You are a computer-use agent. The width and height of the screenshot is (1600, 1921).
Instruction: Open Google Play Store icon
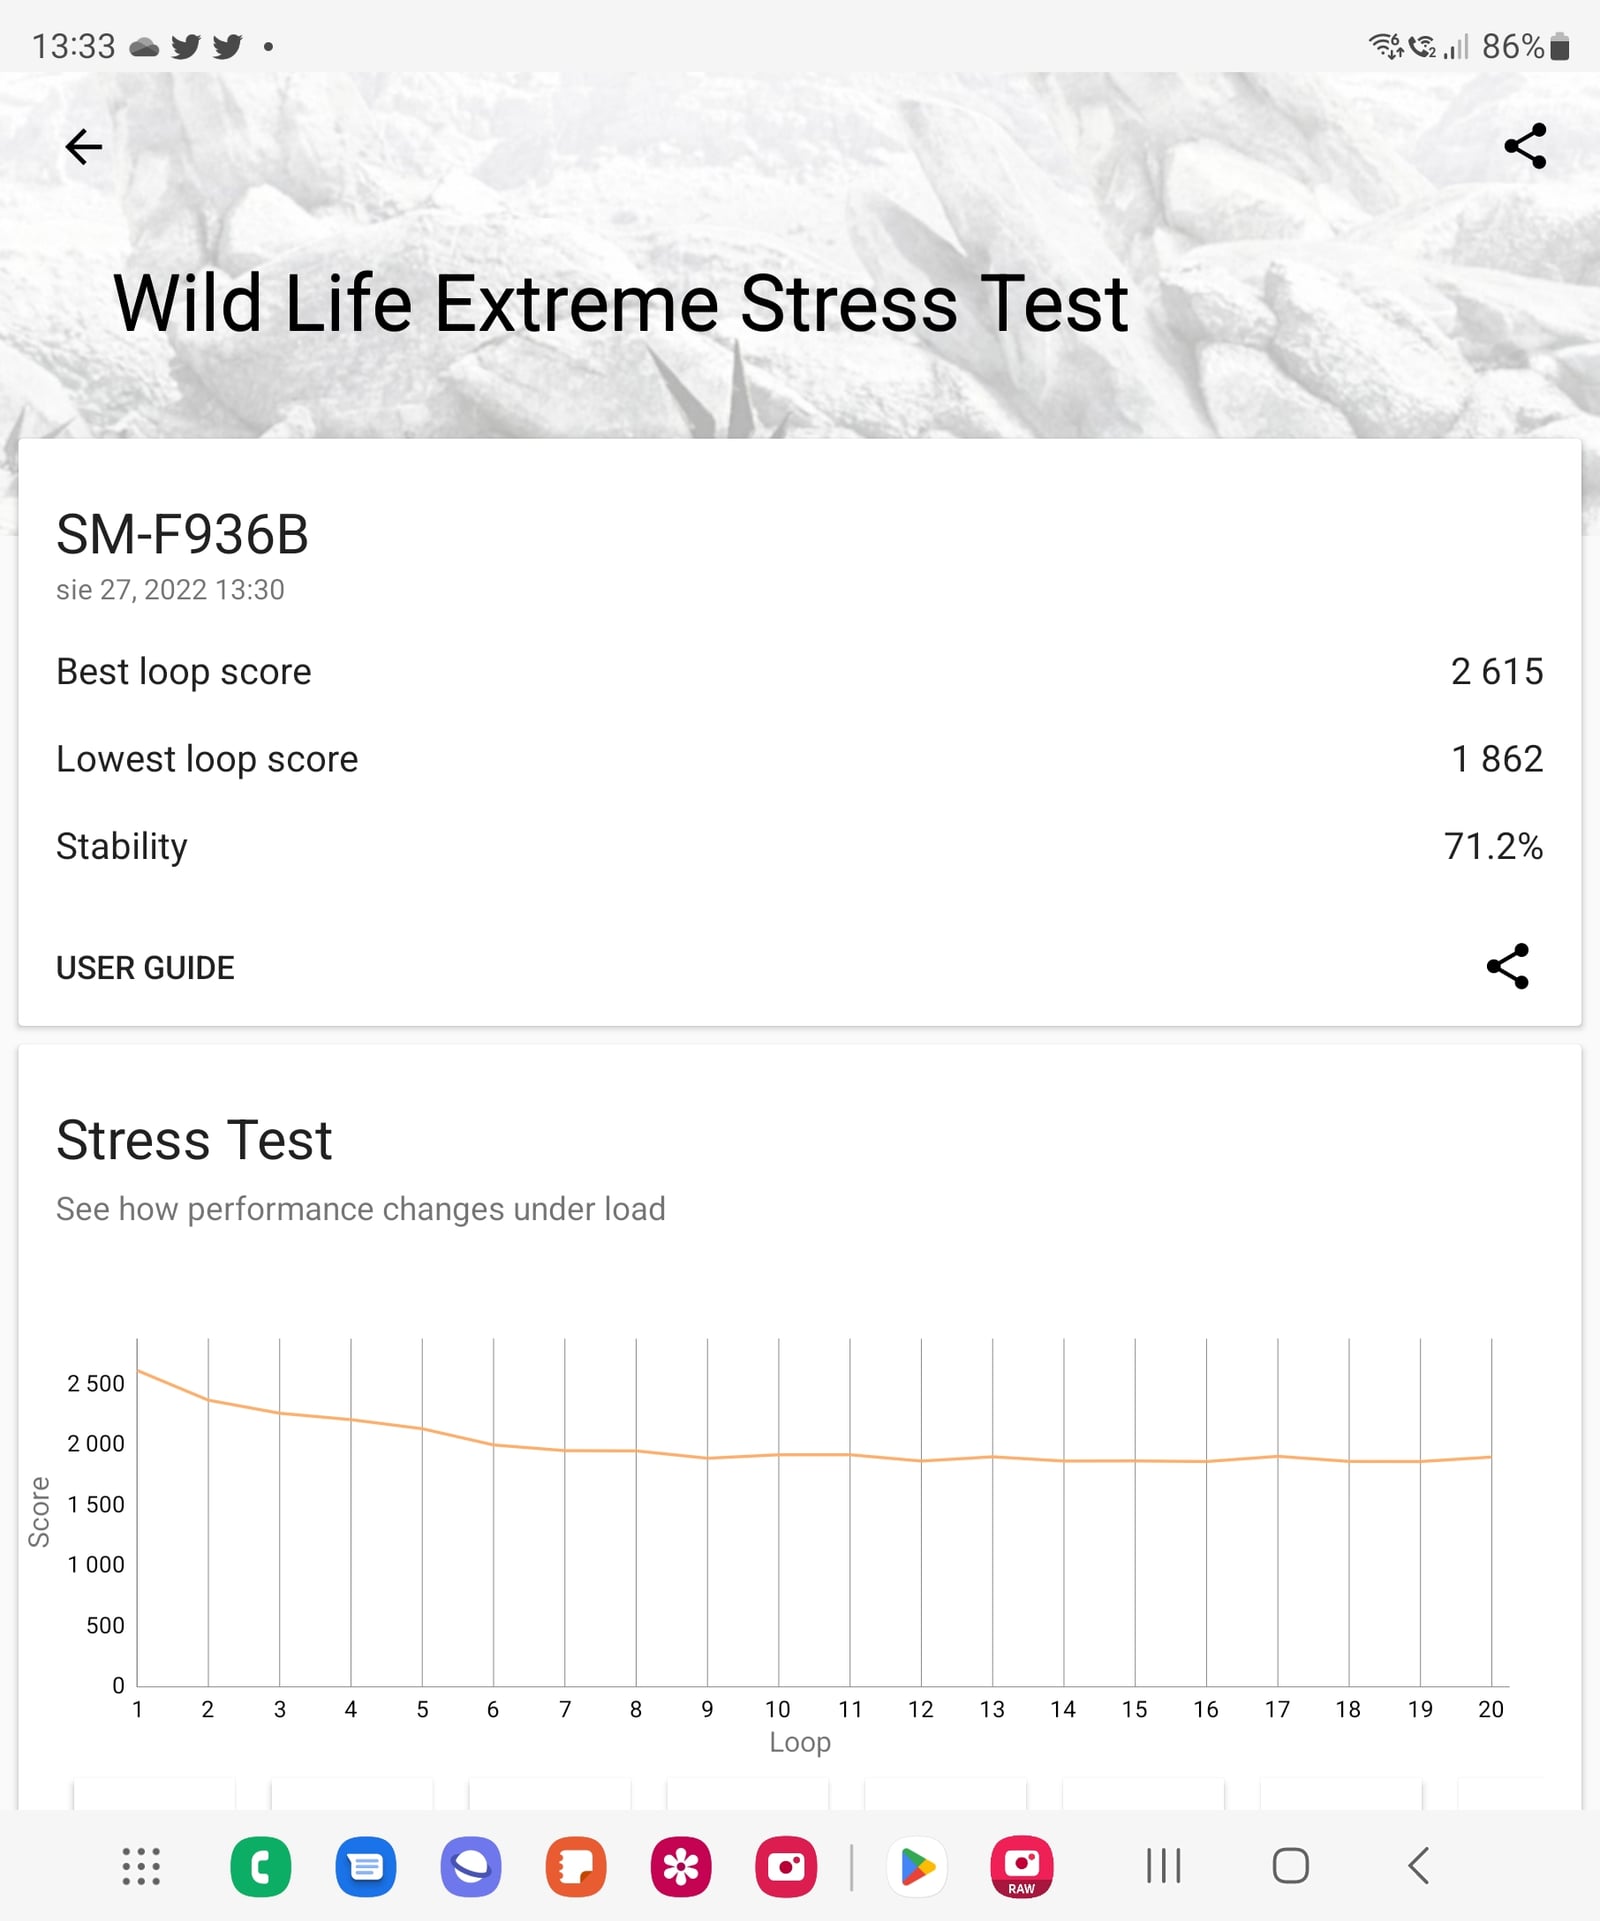[917, 1866]
